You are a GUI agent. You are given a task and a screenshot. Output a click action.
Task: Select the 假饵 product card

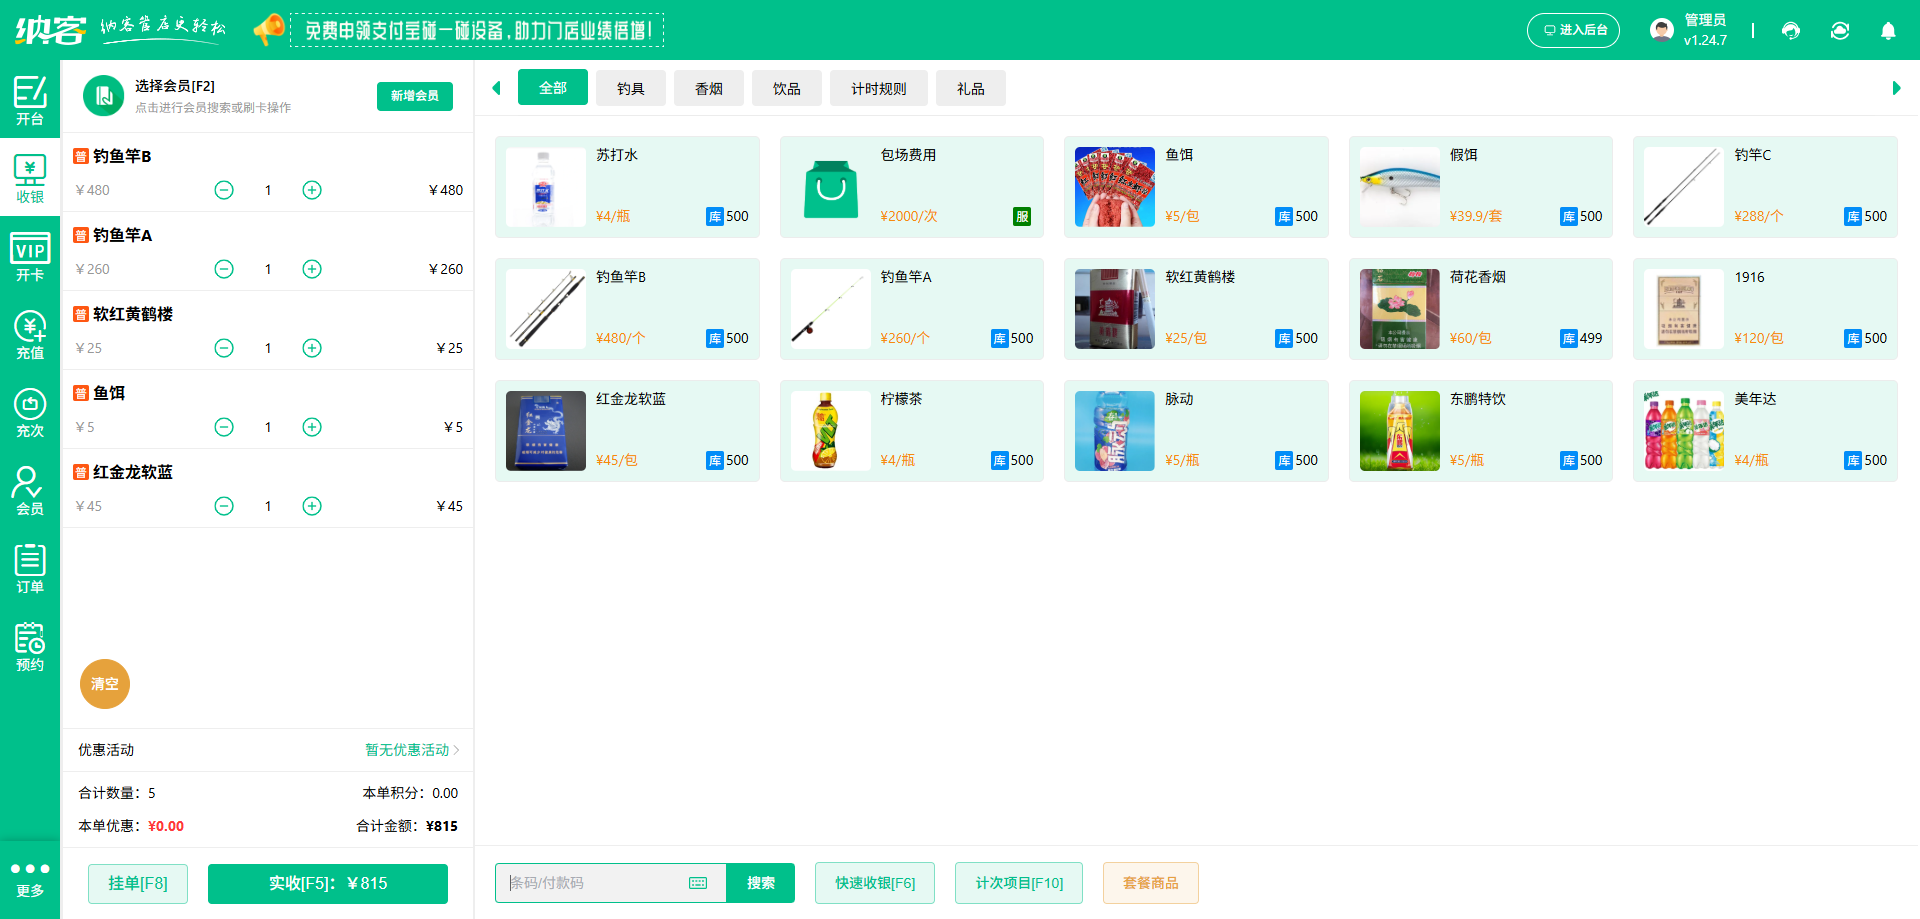tap(1481, 187)
